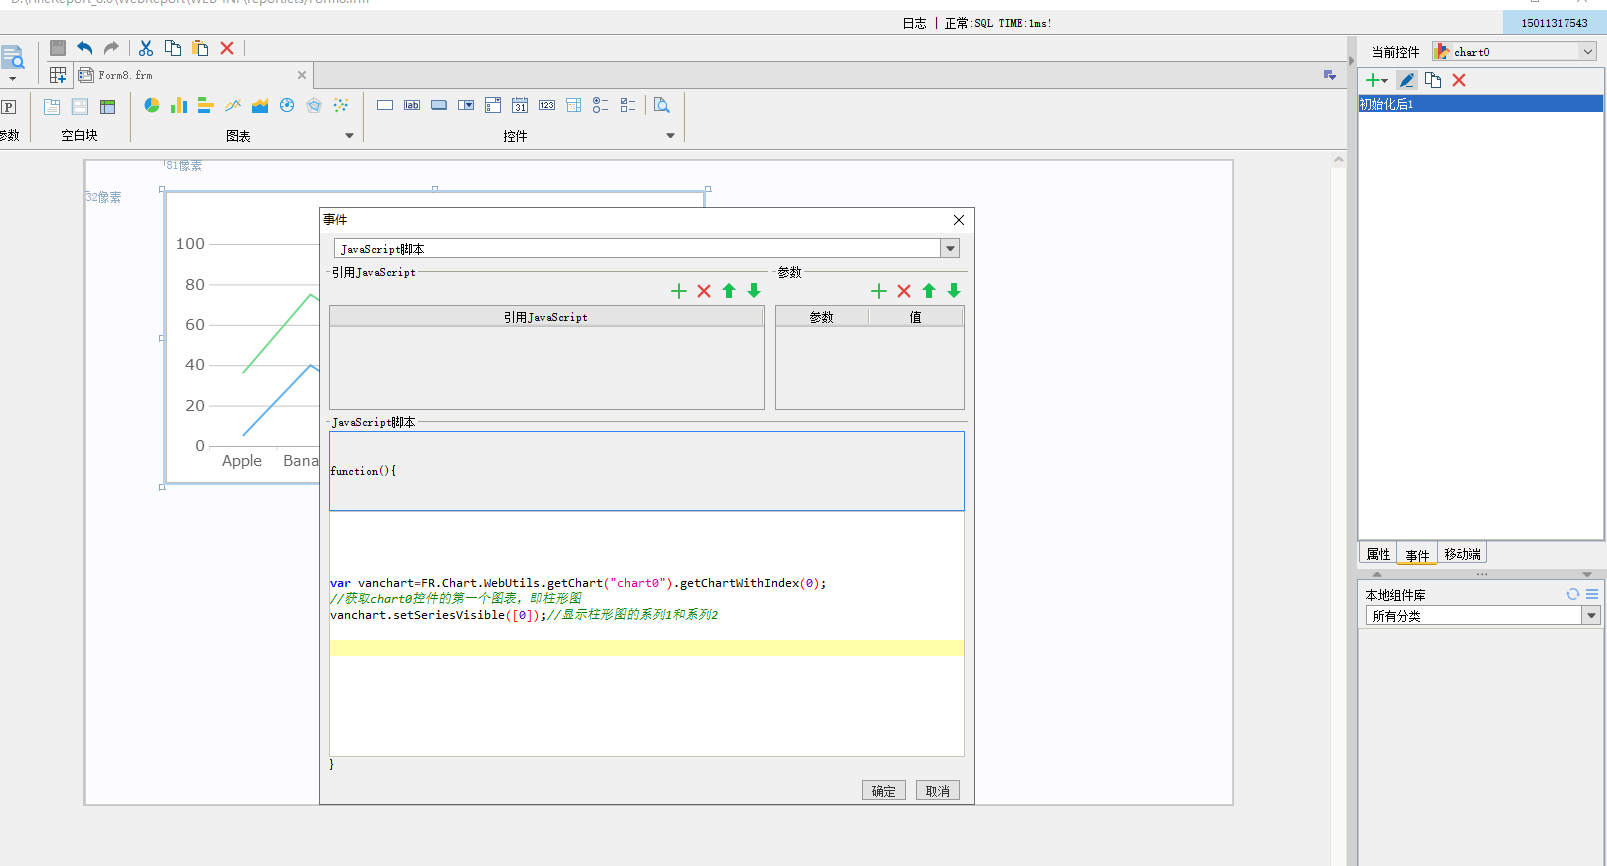The image size is (1607, 866).
Task: Open the dropdown arrow under the preview icon
Action: (12, 79)
